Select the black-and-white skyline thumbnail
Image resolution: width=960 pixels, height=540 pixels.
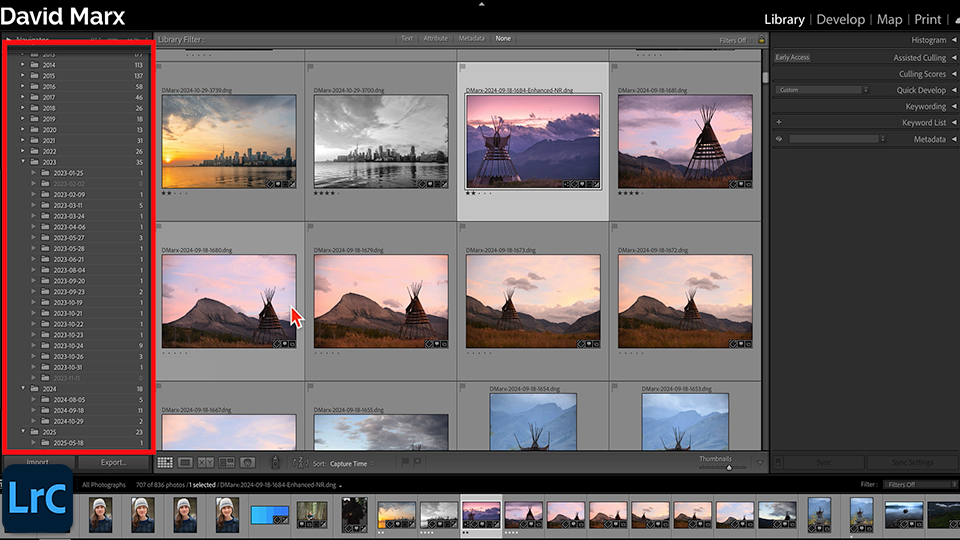click(381, 141)
